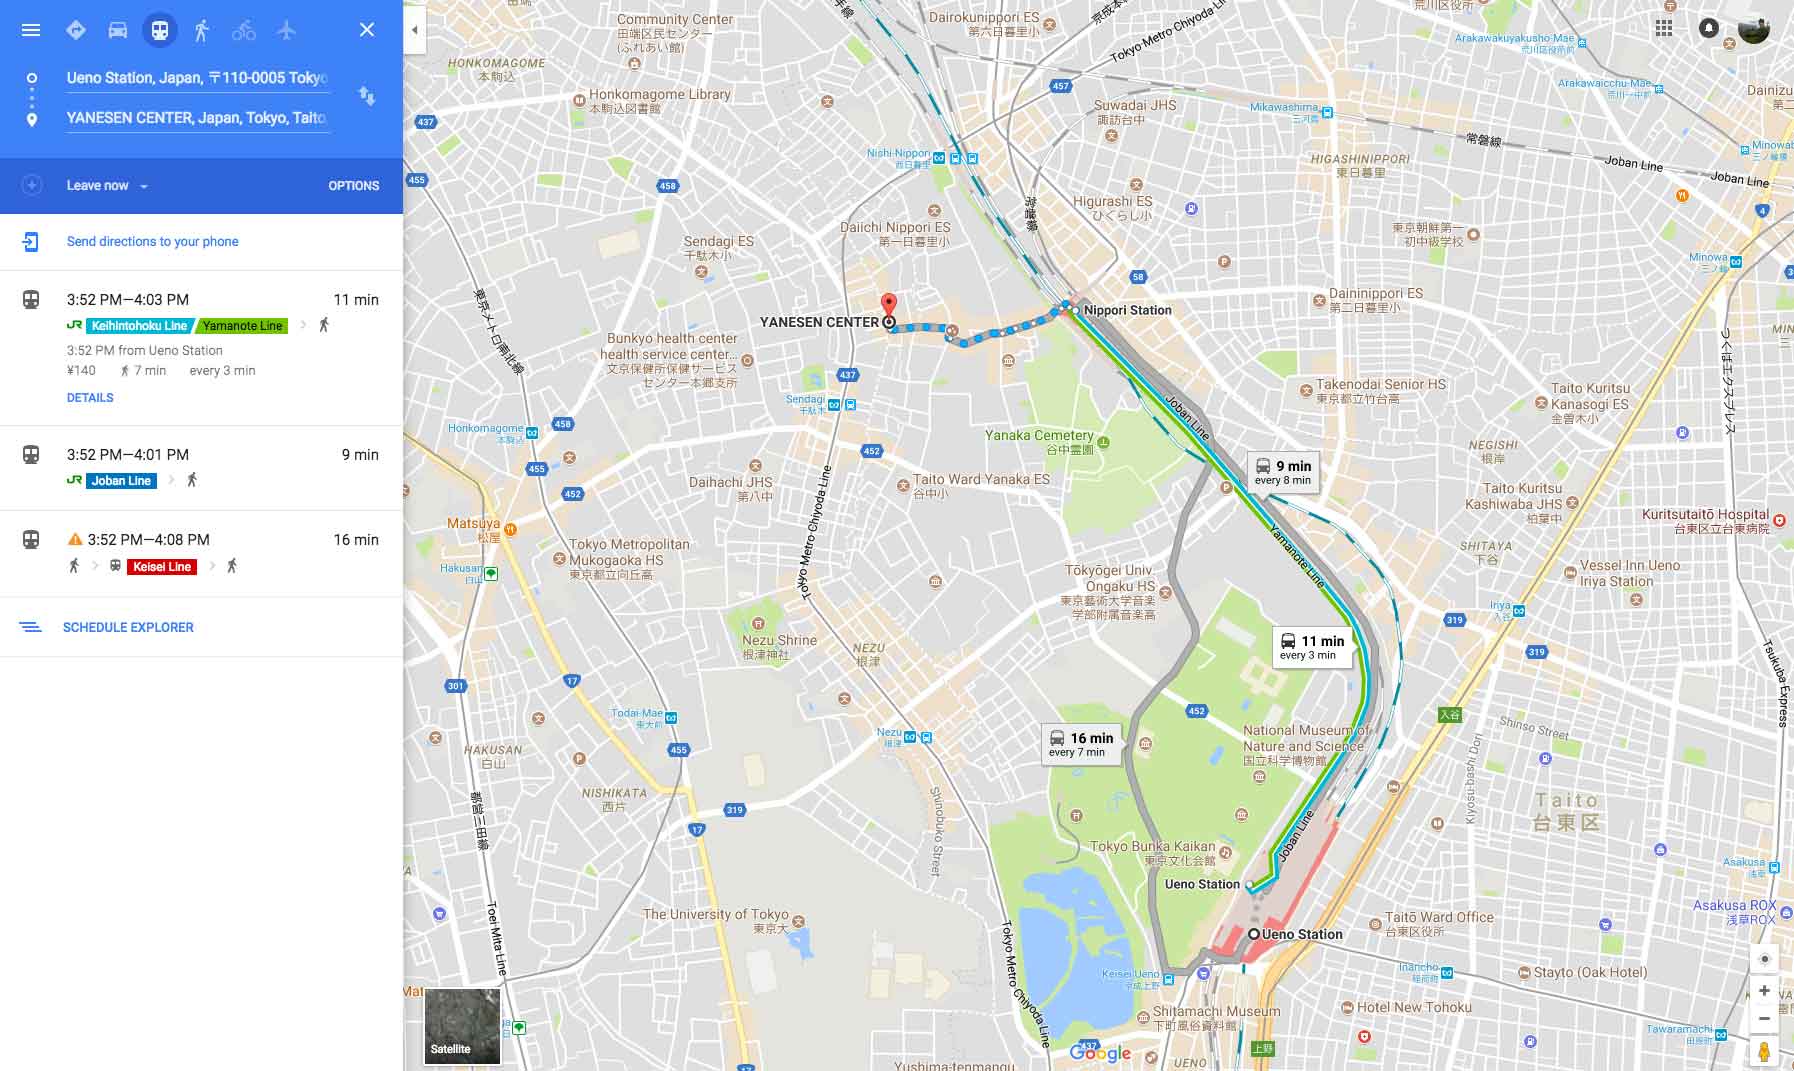Collapse the side panel arrow
The width and height of the screenshot is (1794, 1071).
[x=415, y=30]
